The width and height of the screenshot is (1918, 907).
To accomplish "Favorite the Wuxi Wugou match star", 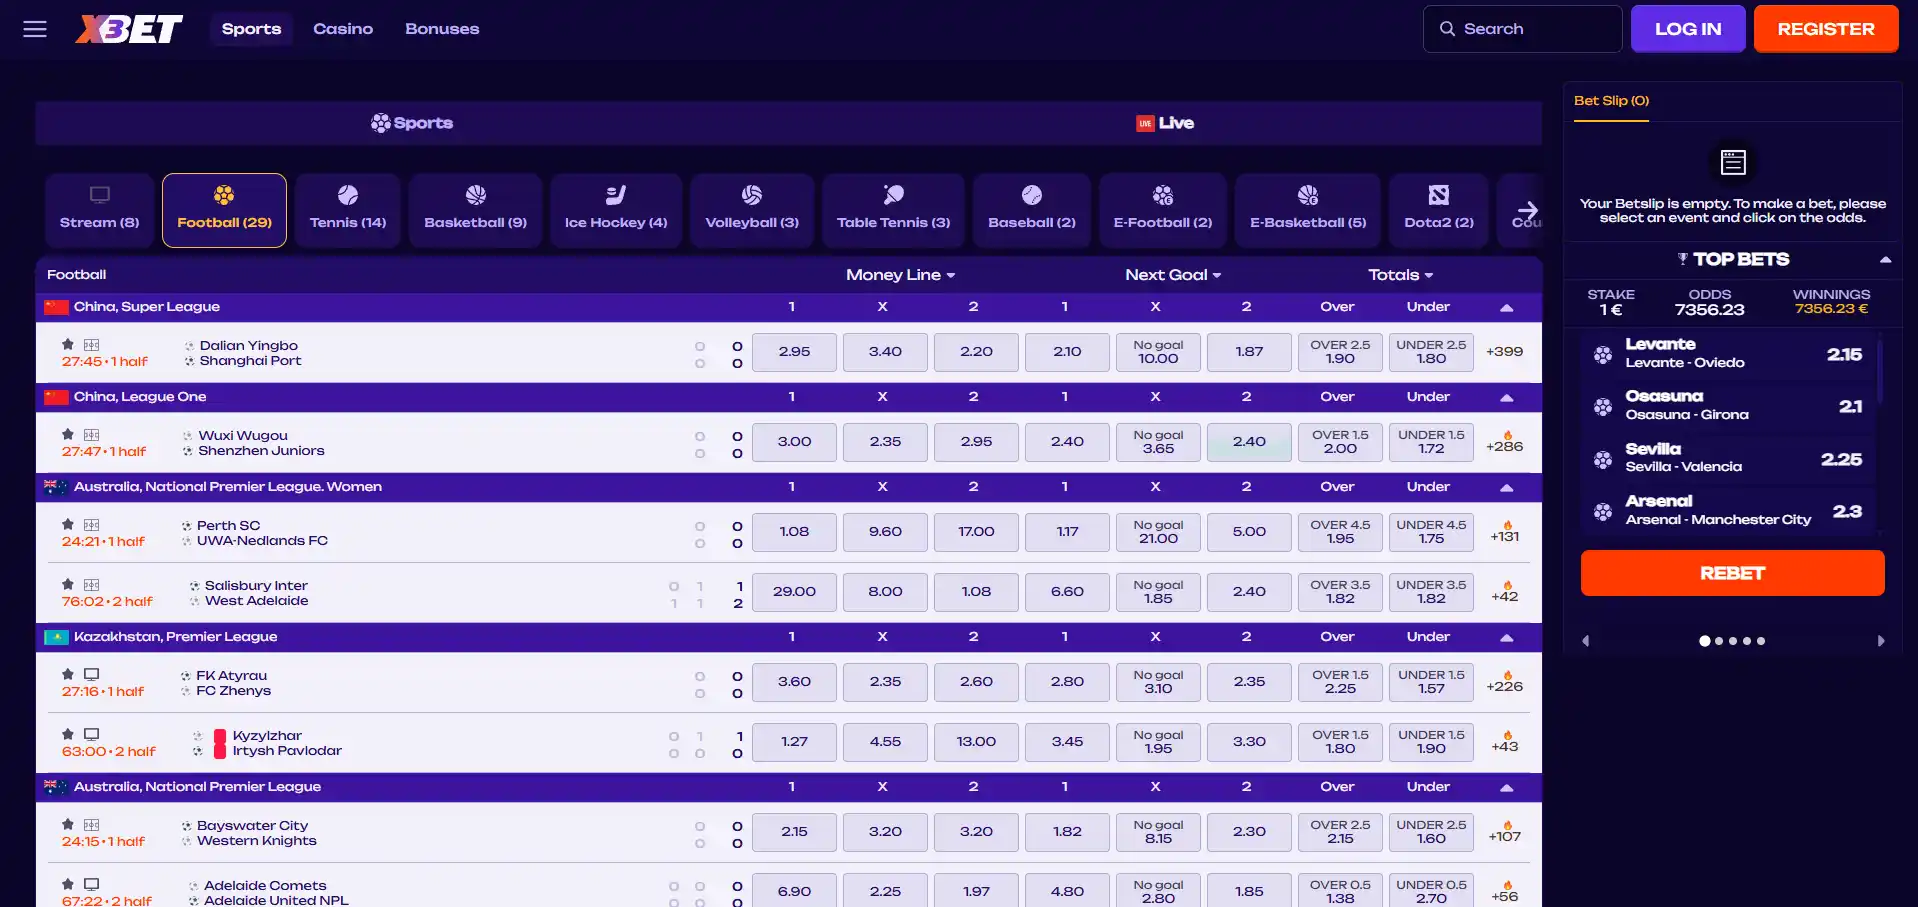I will tap(68, 435).
